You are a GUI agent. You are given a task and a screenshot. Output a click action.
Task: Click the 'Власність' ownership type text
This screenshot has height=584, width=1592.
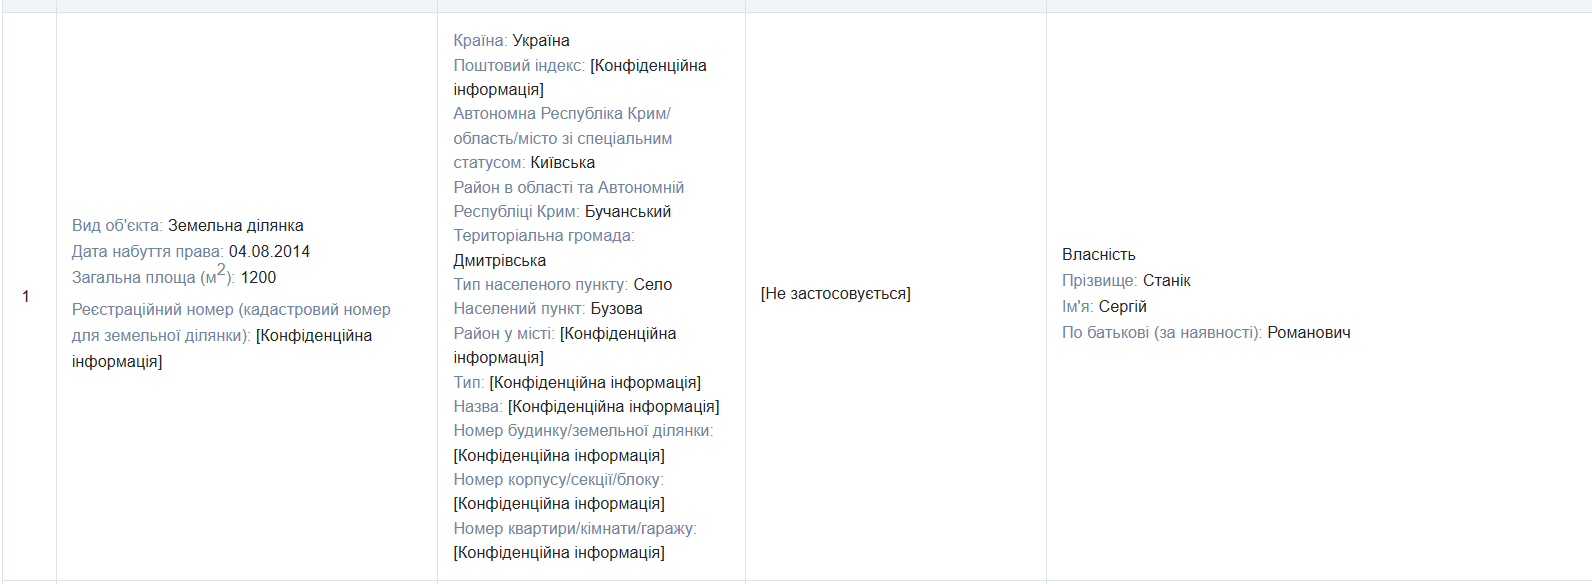1099,255
